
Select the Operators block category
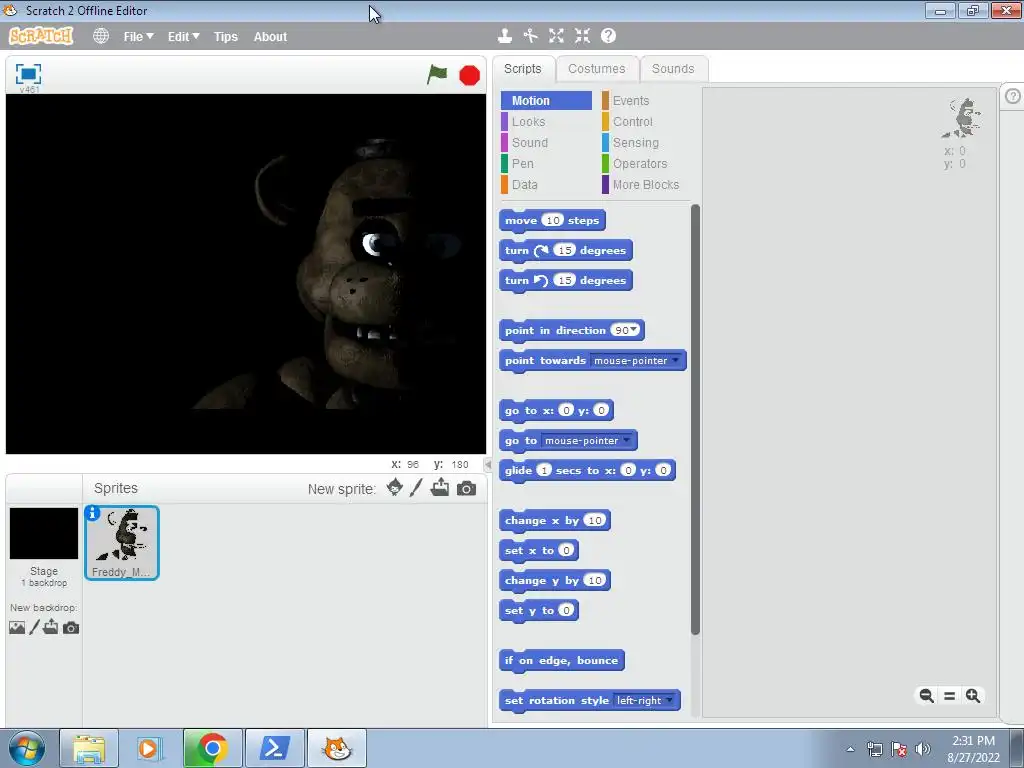tap(640, 163)
